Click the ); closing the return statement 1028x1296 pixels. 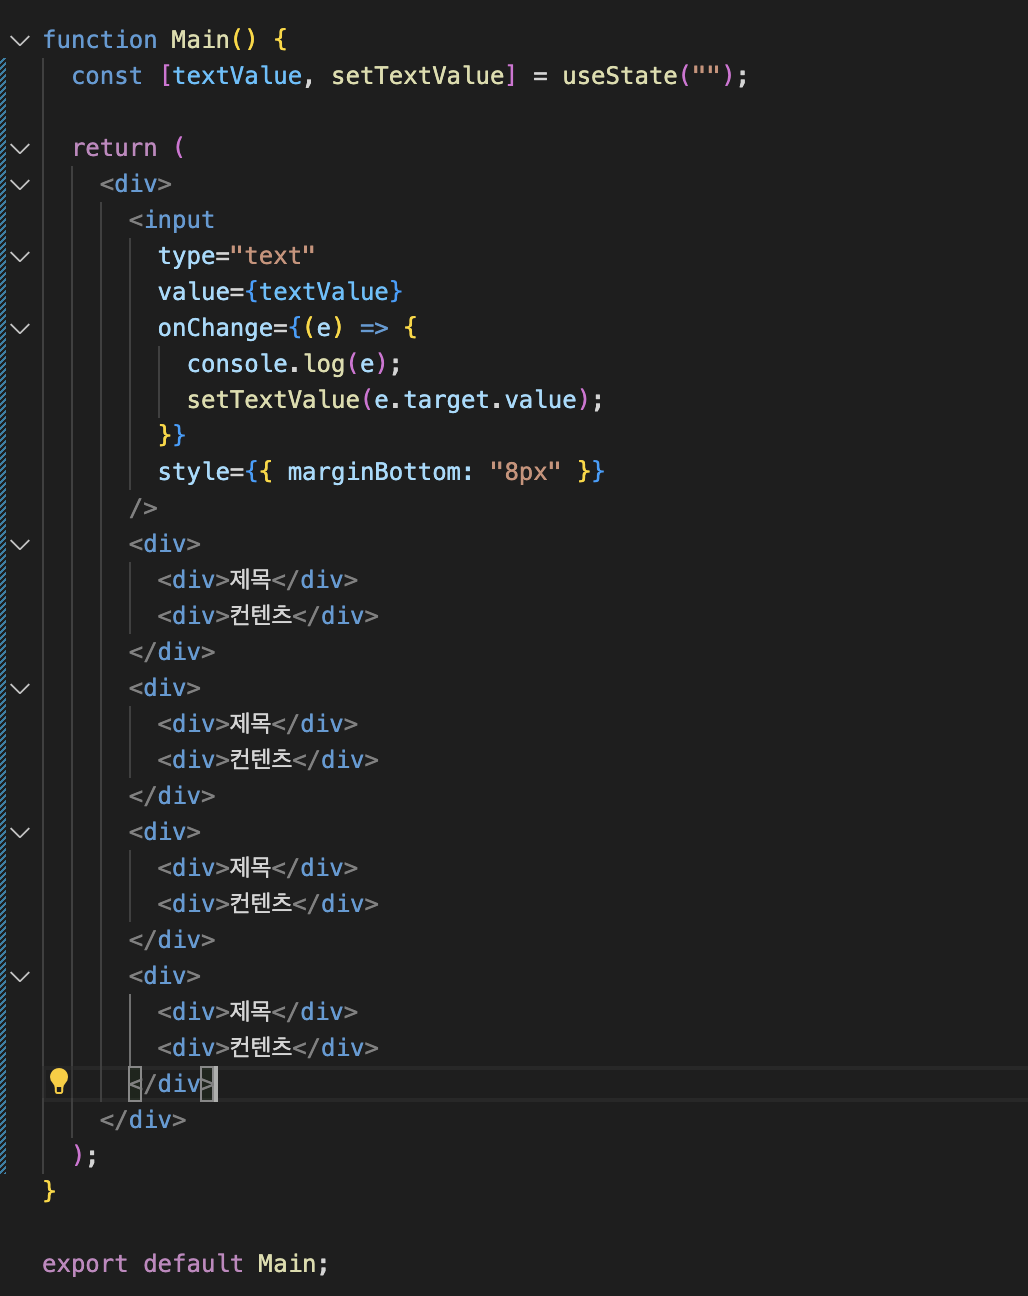(x=85, y=1156)
